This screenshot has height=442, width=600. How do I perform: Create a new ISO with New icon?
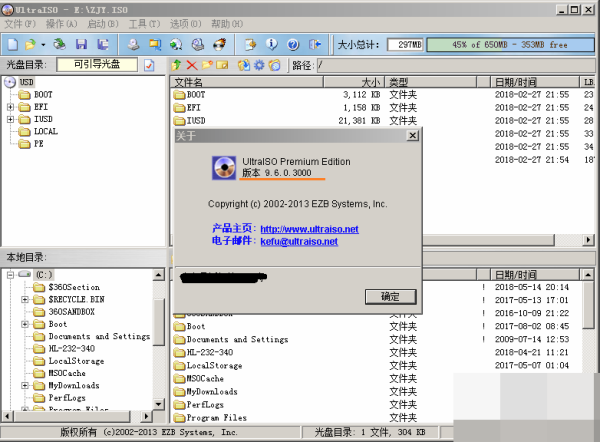(13, 44)
